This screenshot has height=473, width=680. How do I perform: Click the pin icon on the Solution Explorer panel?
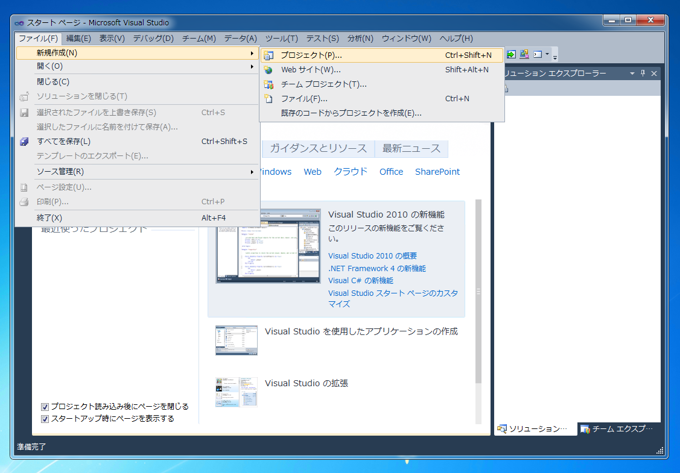[x=643, y=73]
